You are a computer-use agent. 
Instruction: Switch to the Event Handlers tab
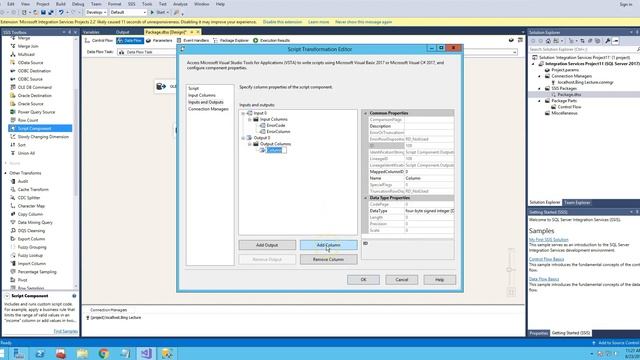(x=193, y=40)
